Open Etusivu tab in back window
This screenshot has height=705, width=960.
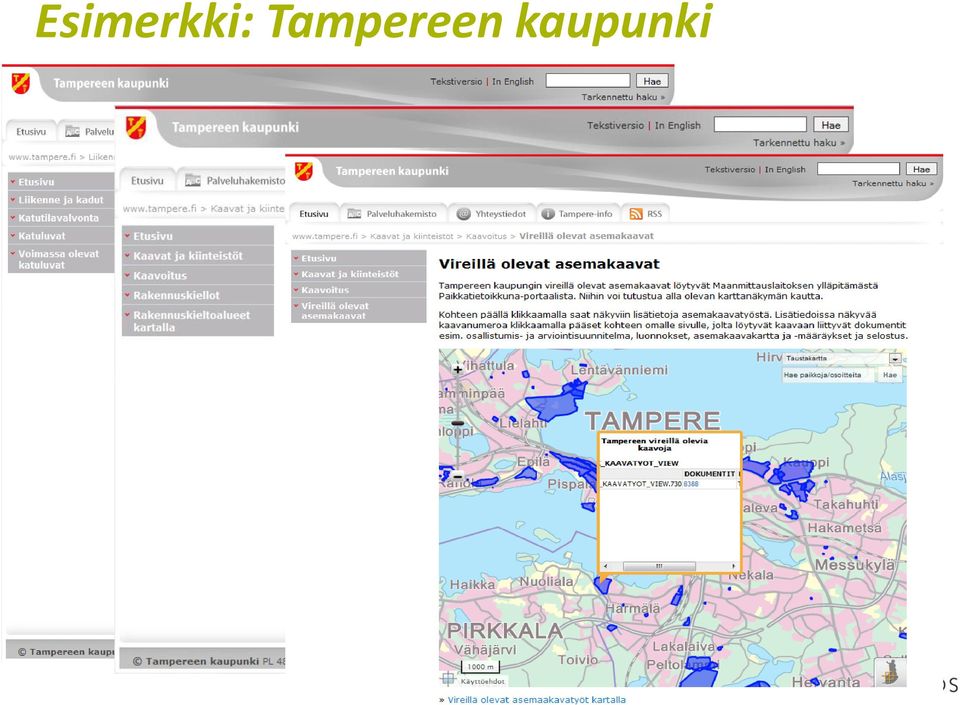[x=31, y=132]
